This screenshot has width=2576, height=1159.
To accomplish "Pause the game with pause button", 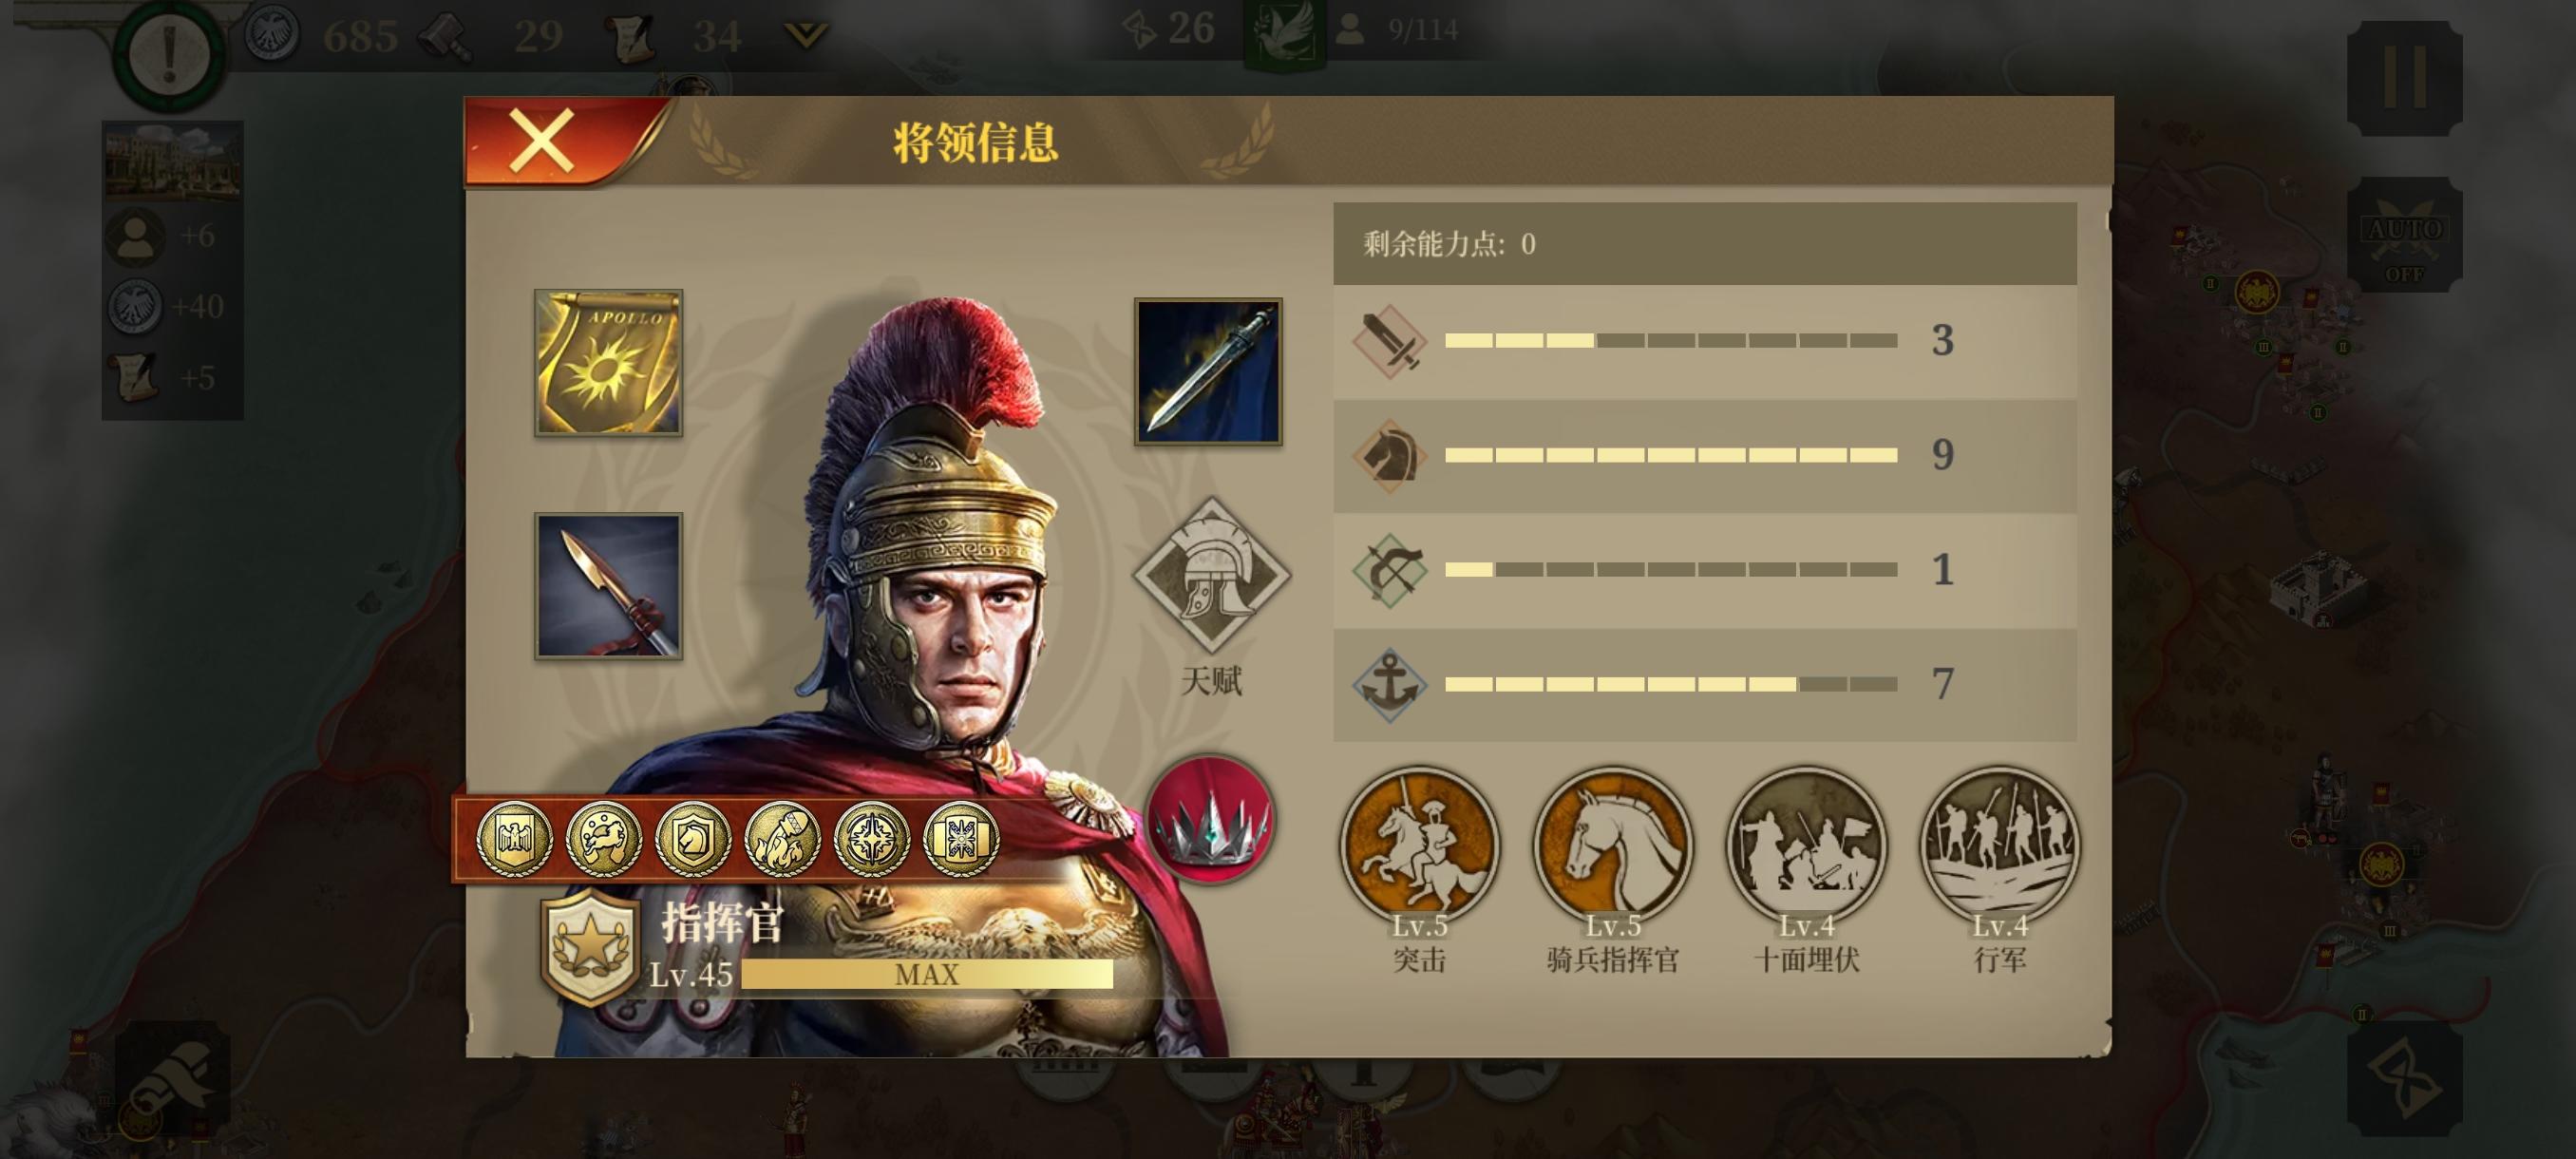I will 2404,78.
